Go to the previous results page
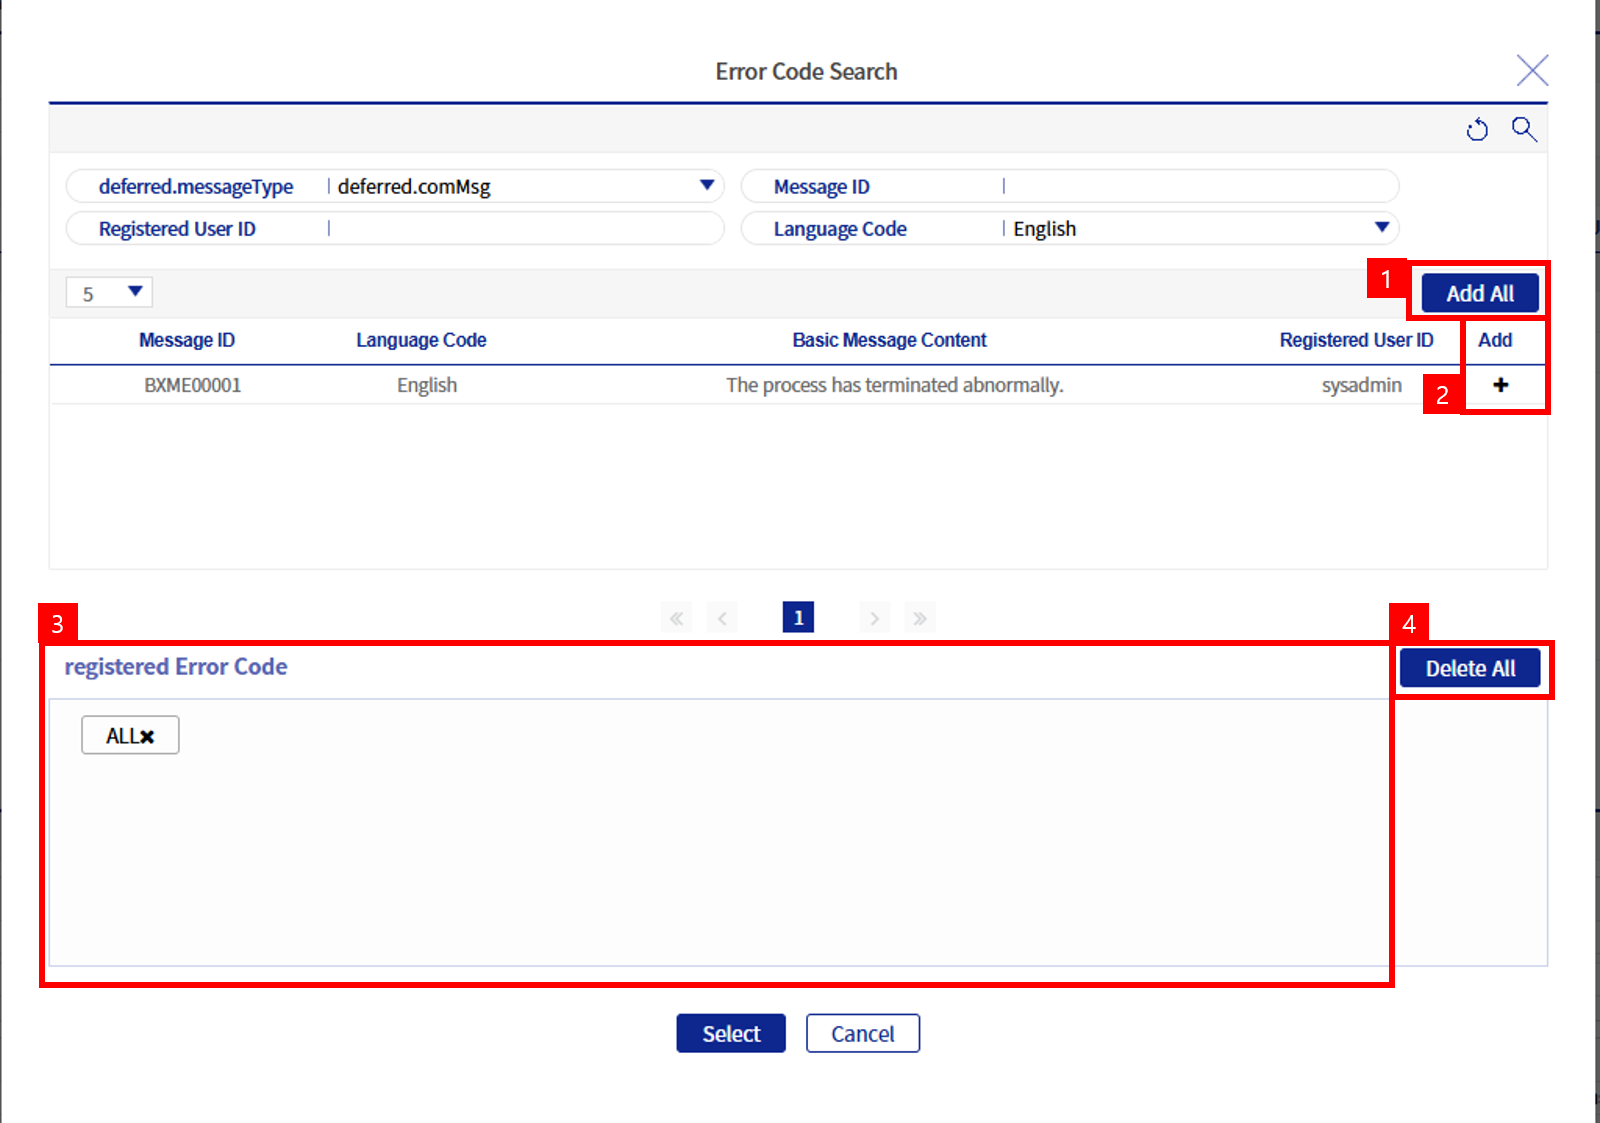Viewport: 1600px width, 1123px height. (722, 618)
